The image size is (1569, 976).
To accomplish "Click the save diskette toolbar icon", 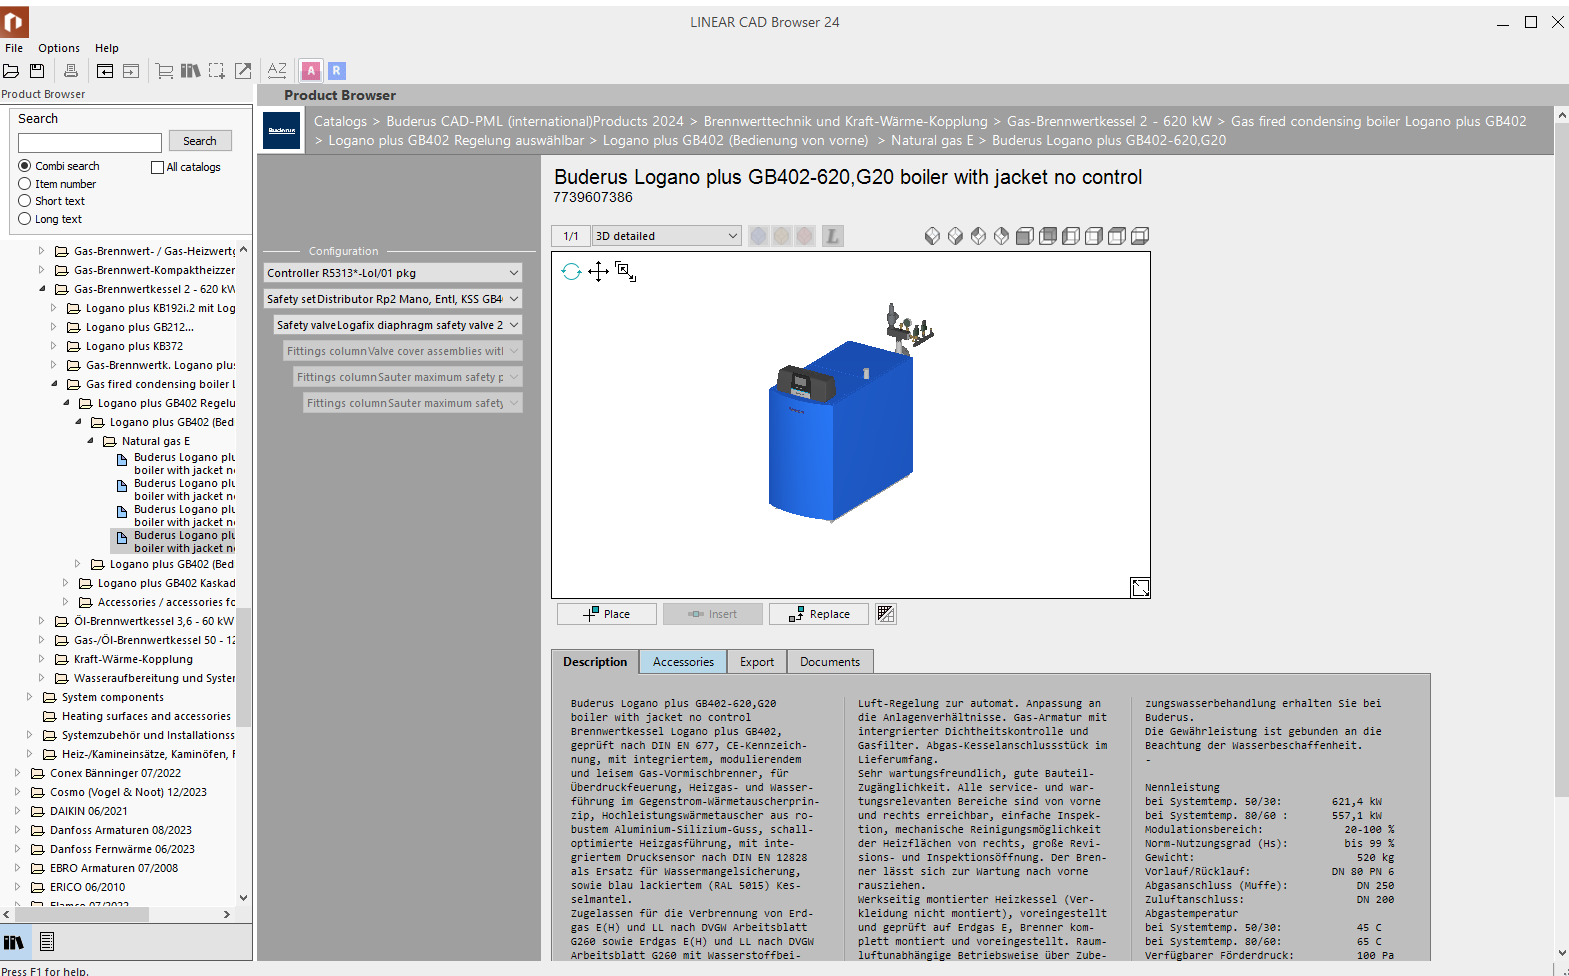I will point(37,71).
